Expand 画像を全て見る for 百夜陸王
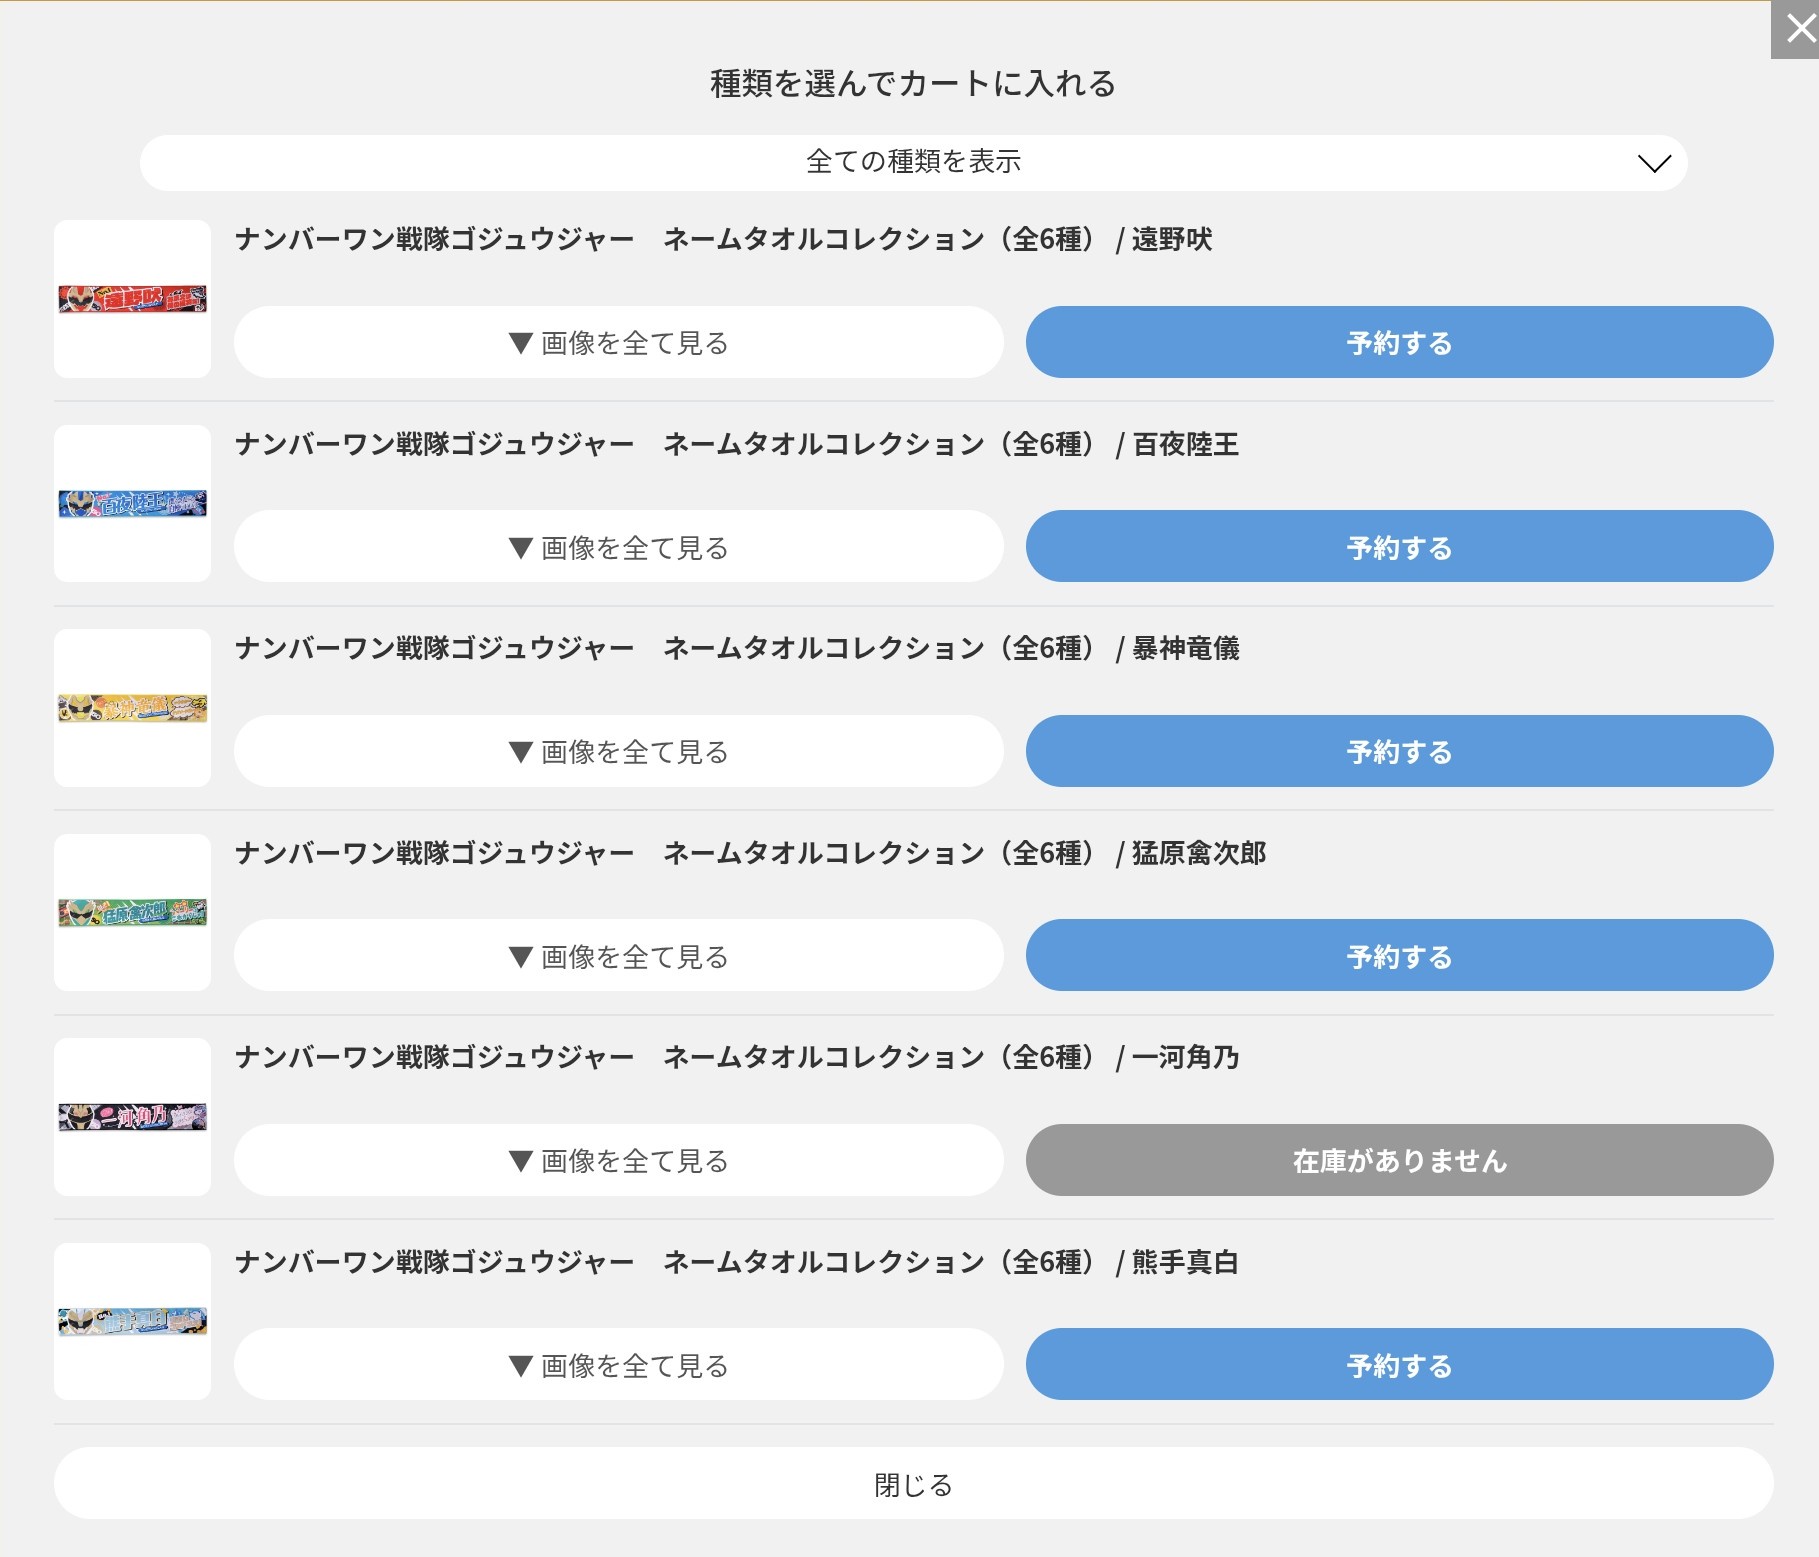The width and height of the screenshot is (1819, 1557). 618,547
